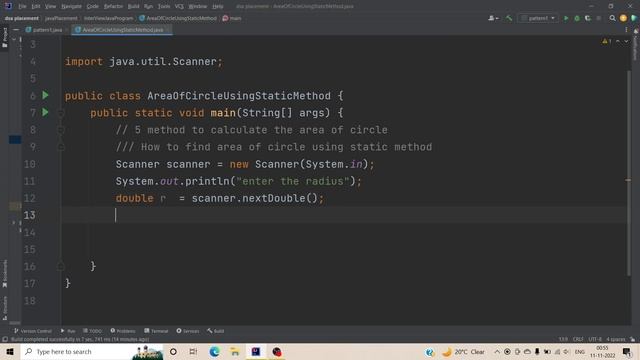The image size is (640, 360).
Task: Open run configuration dropdown pattern1
Action: click(x=538, y=18)
